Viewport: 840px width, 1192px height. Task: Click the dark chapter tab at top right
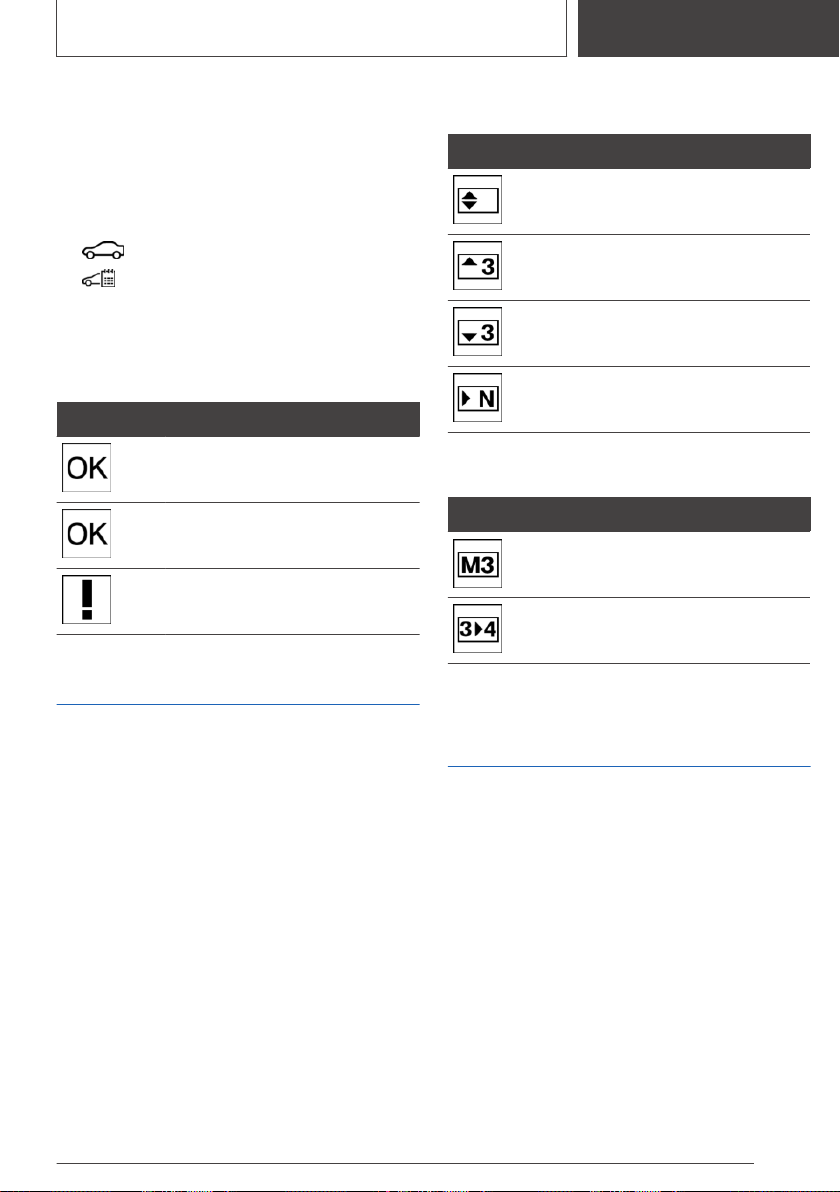pyautogui.click(x=708, y=28)
